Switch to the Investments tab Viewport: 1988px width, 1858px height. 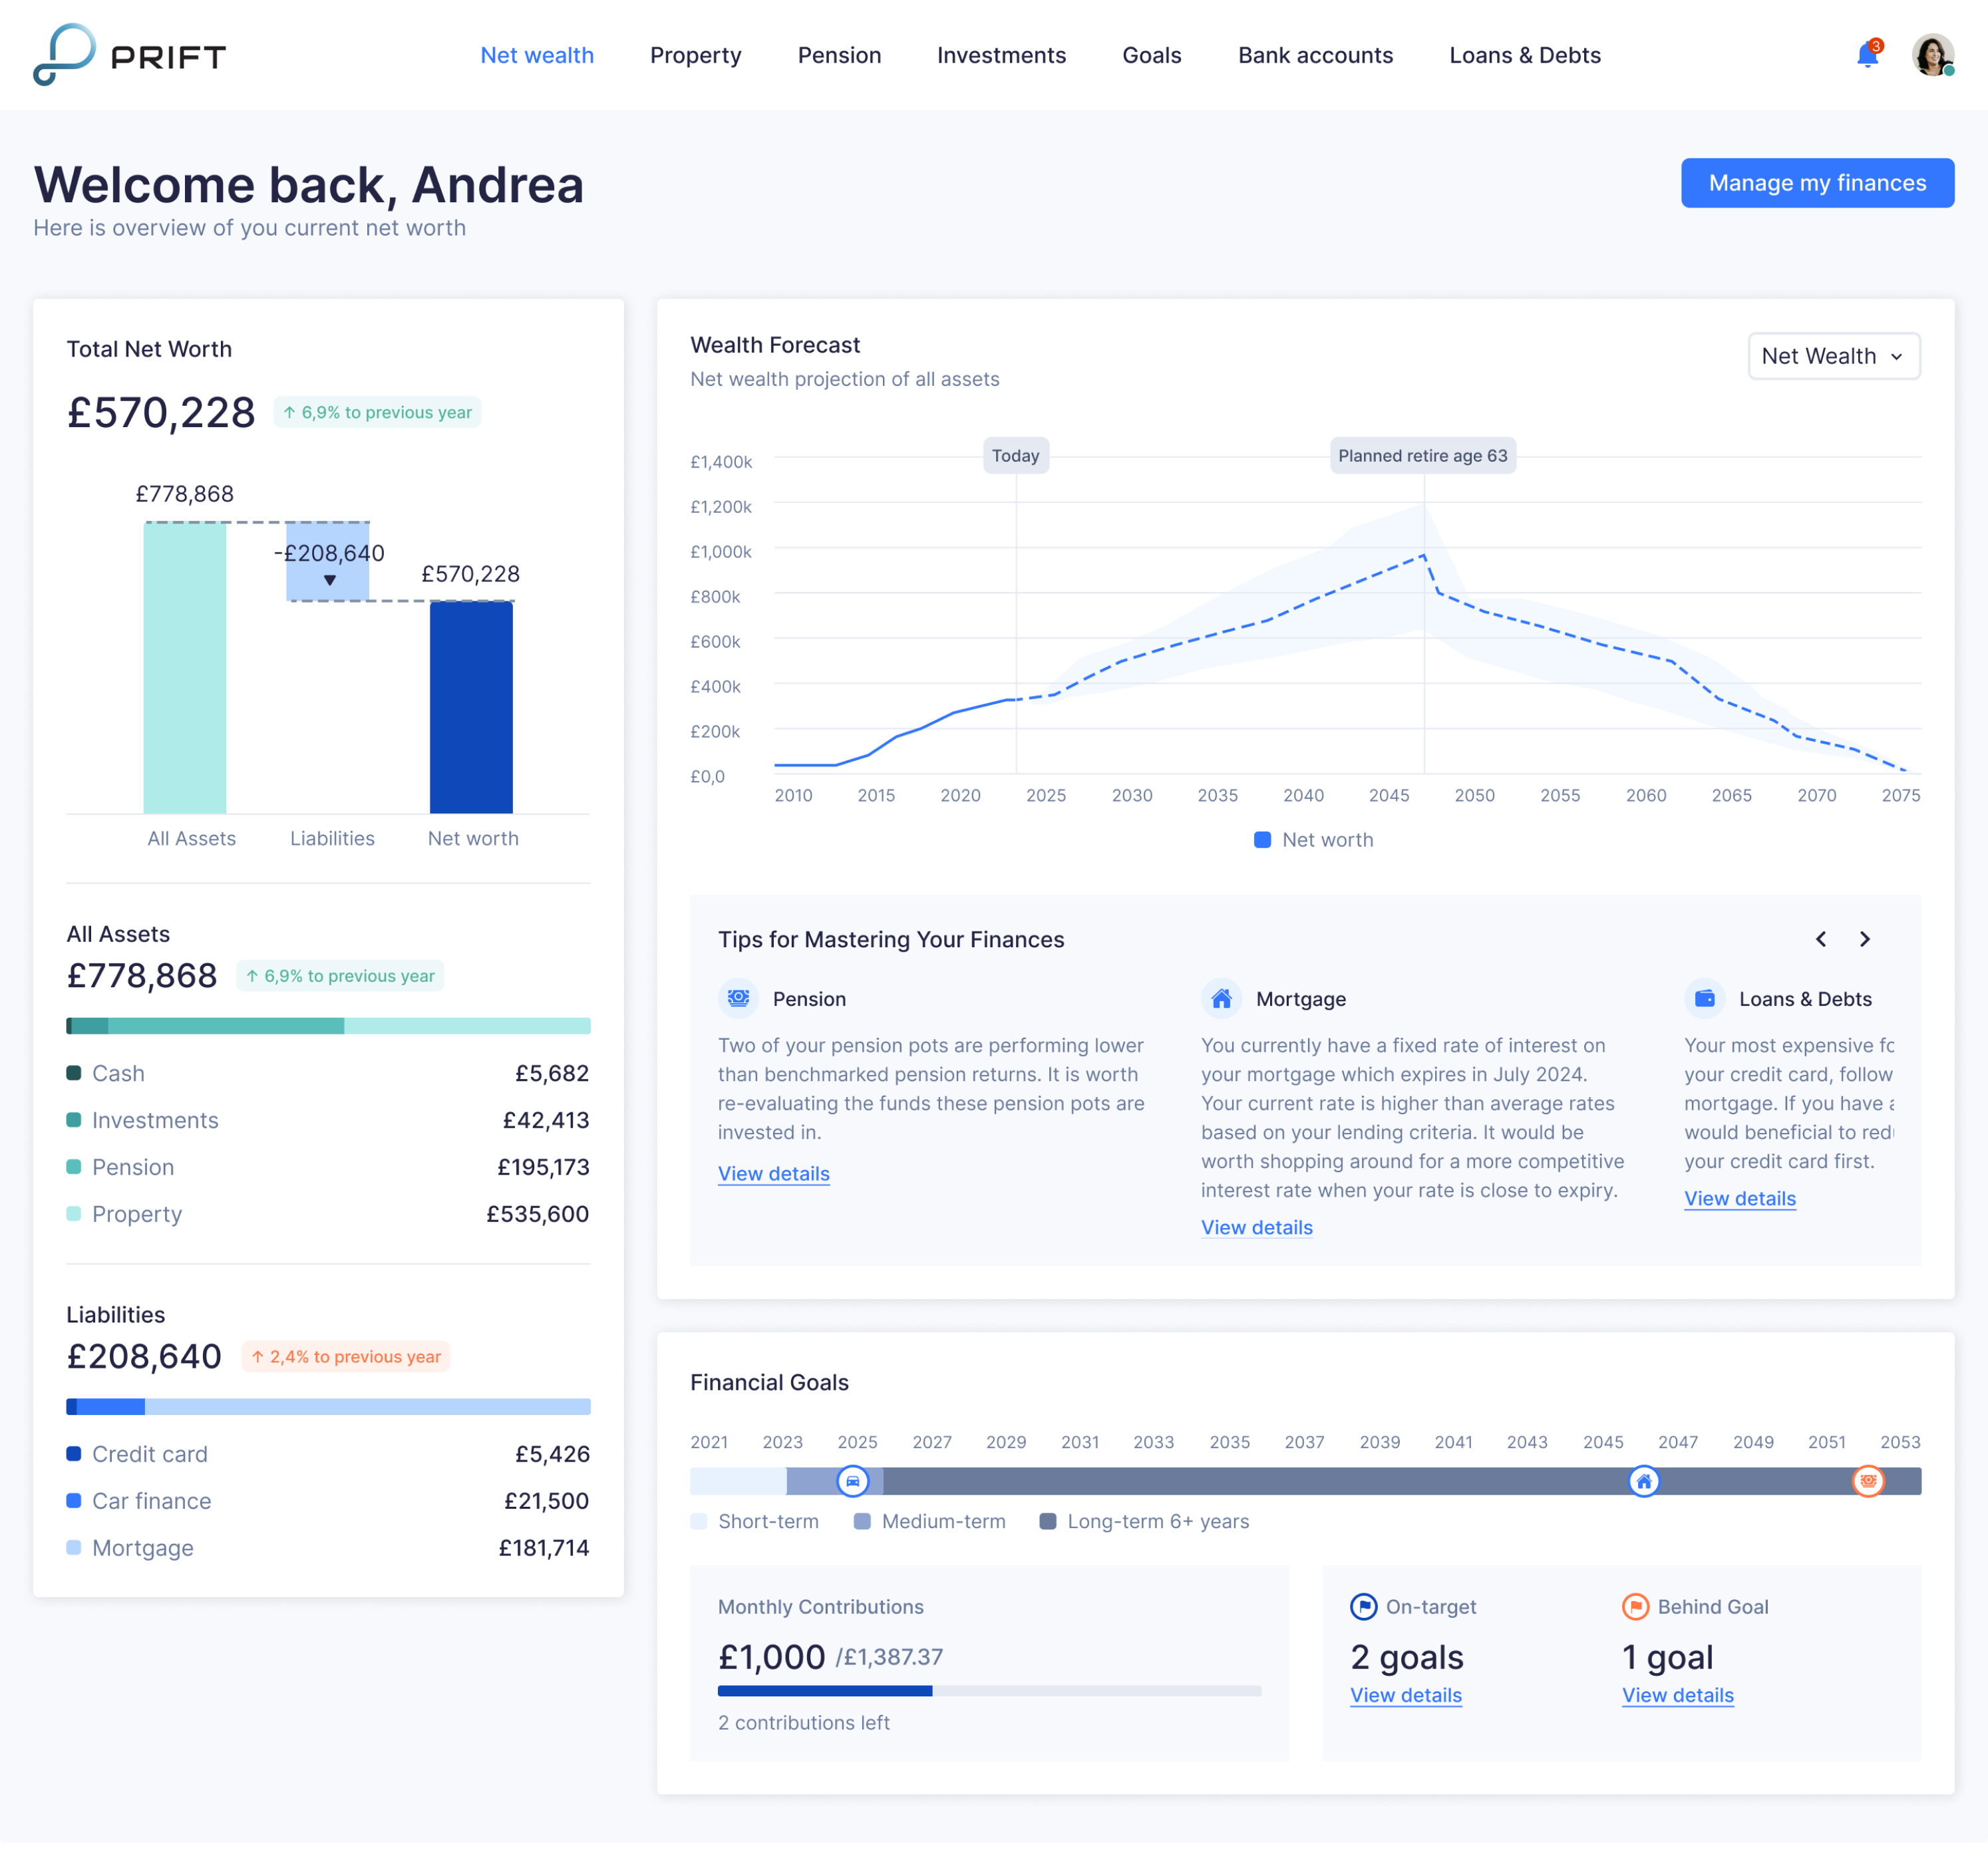(x=1001, y=55)
